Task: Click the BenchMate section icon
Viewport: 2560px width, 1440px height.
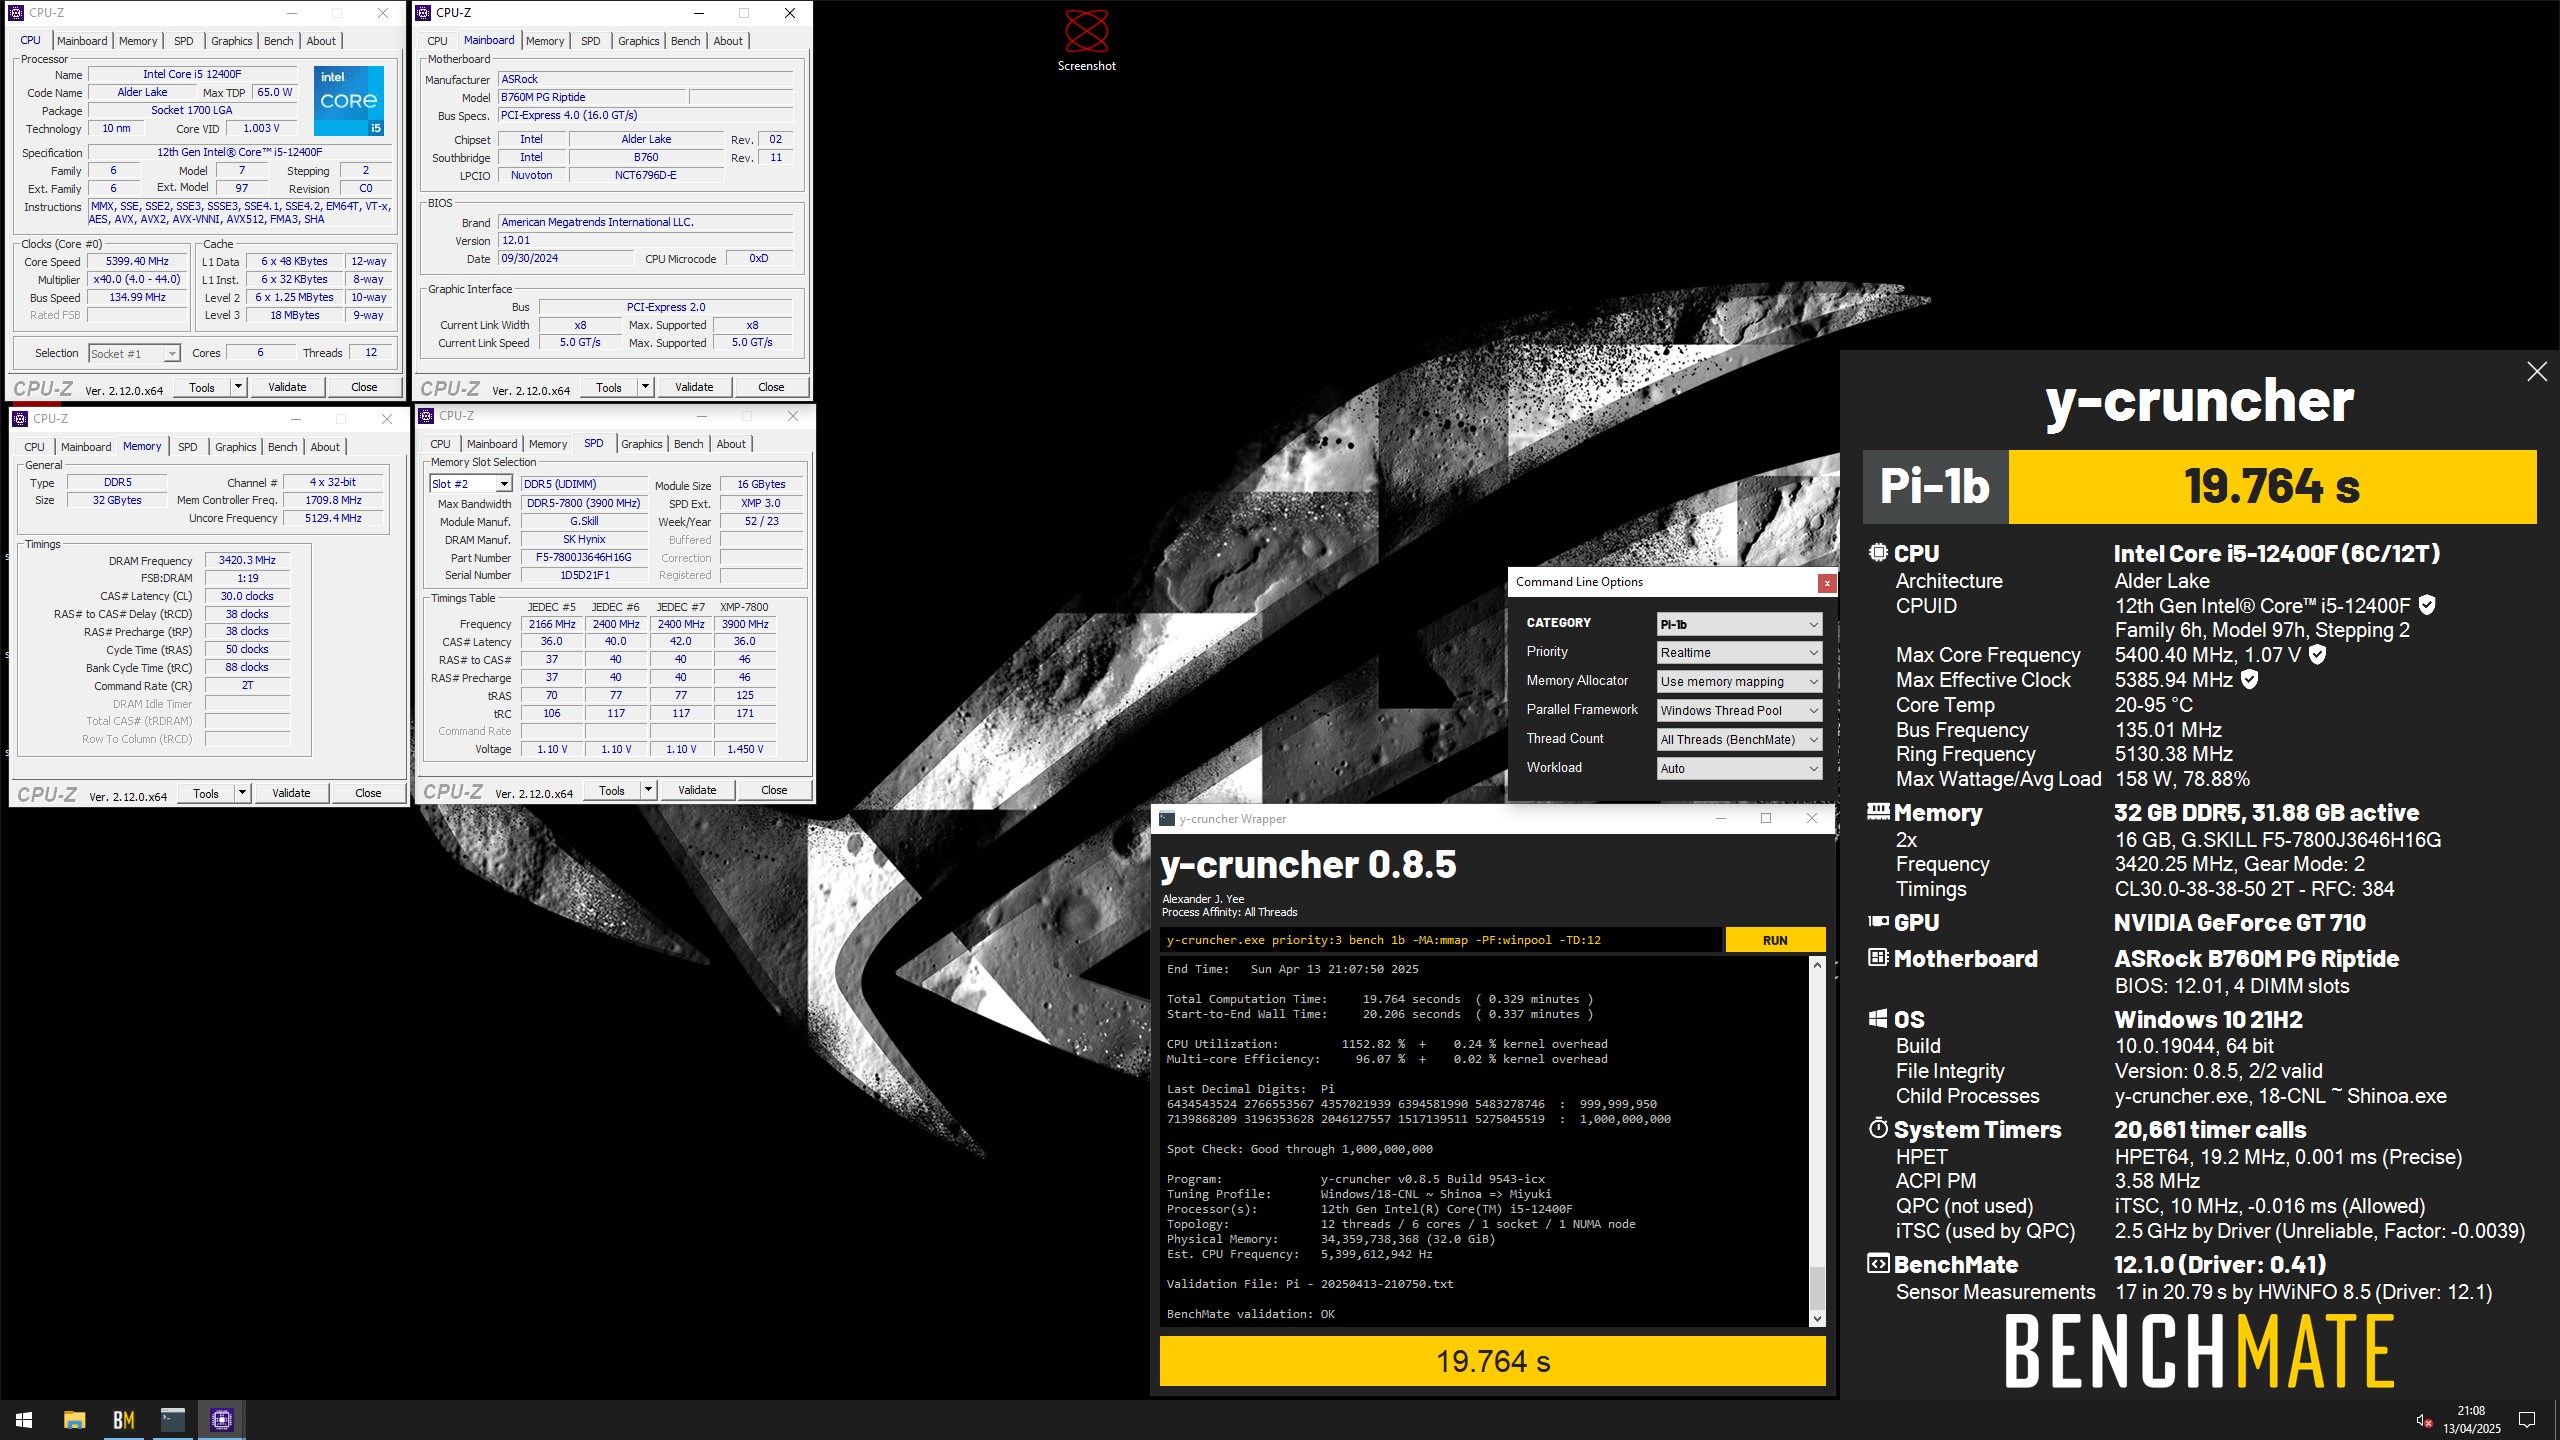Action: (1878, 1264)
